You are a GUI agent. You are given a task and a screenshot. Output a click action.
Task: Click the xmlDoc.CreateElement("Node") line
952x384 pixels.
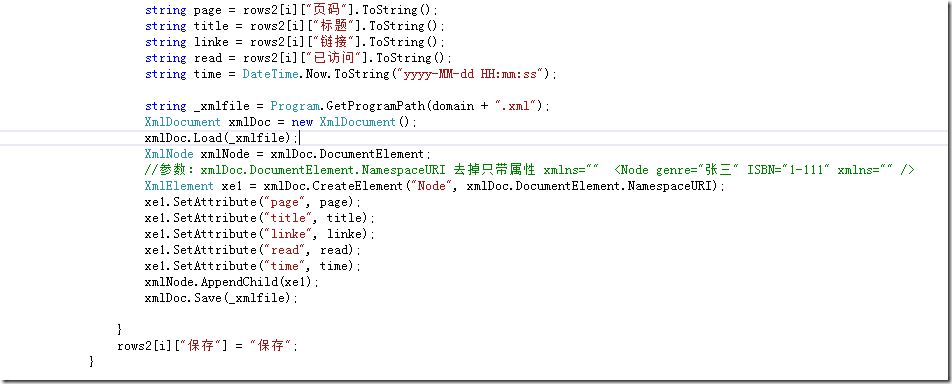[435, 186]
